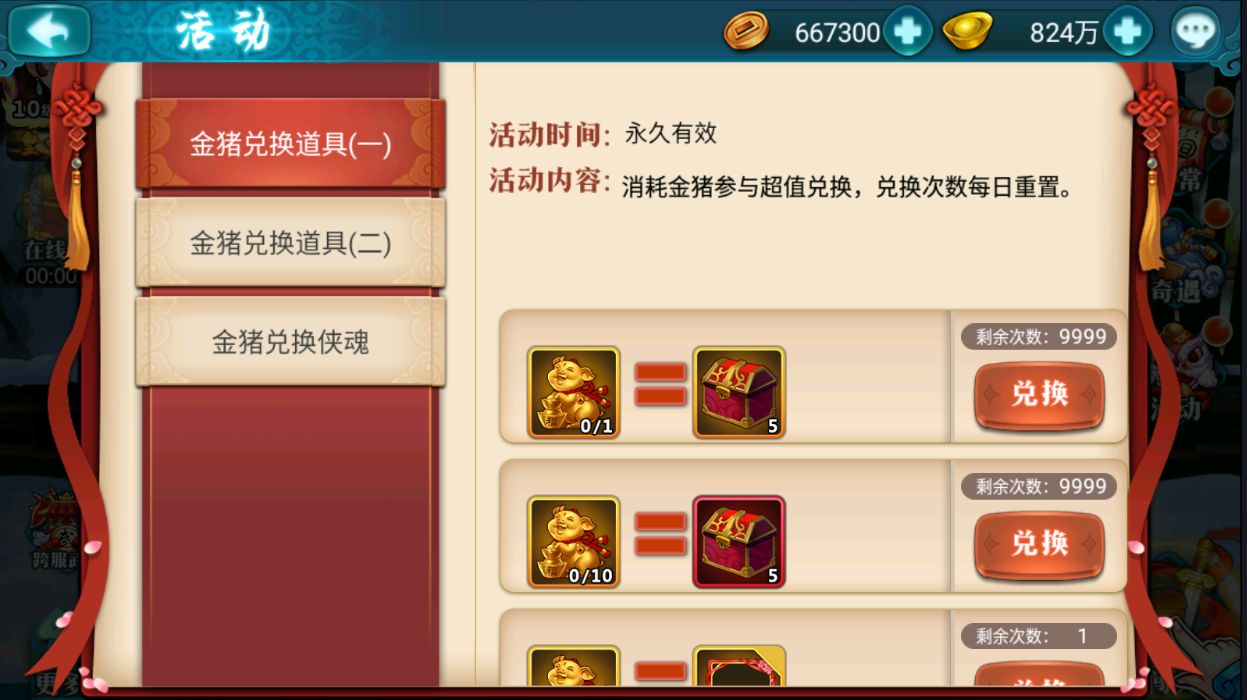The image size is (1247, 700).
Task: Click 兑换 button in first row
Action: [x=1040, y=395]
